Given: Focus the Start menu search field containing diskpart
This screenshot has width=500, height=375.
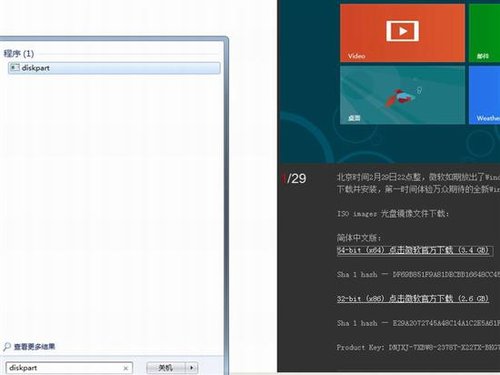Looking at the screenshot, I should coord(69,368).
